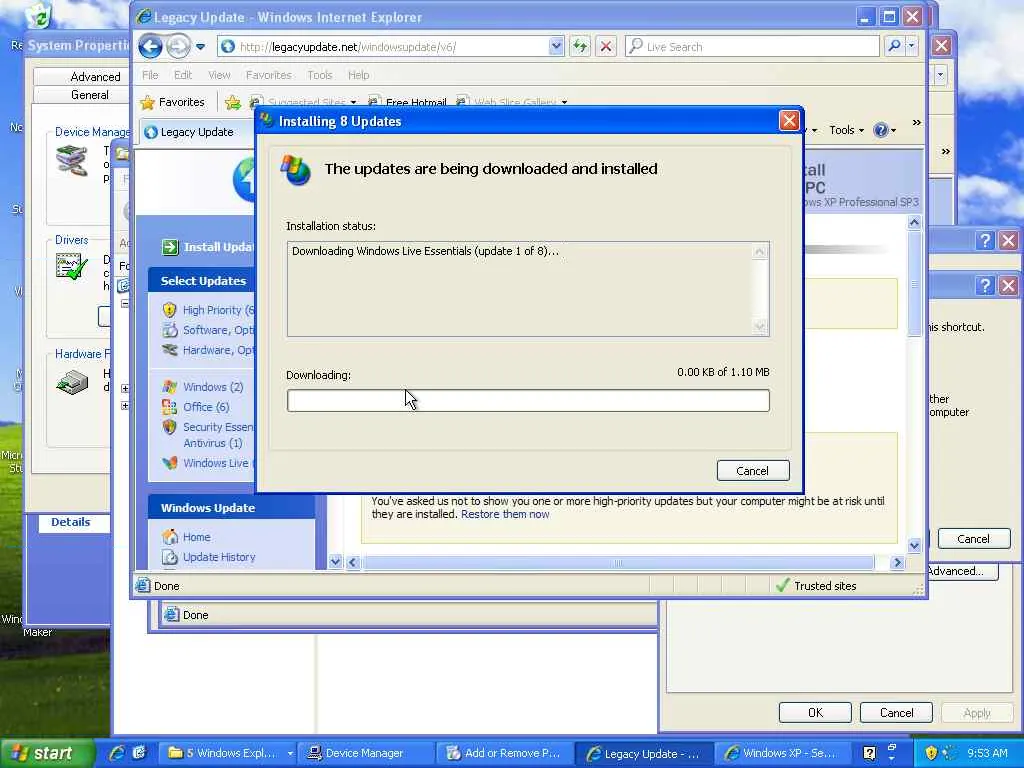Click the download progress bar
Image resolution: width=1024 pixels, height=768 pixels.
coord(528,400)
